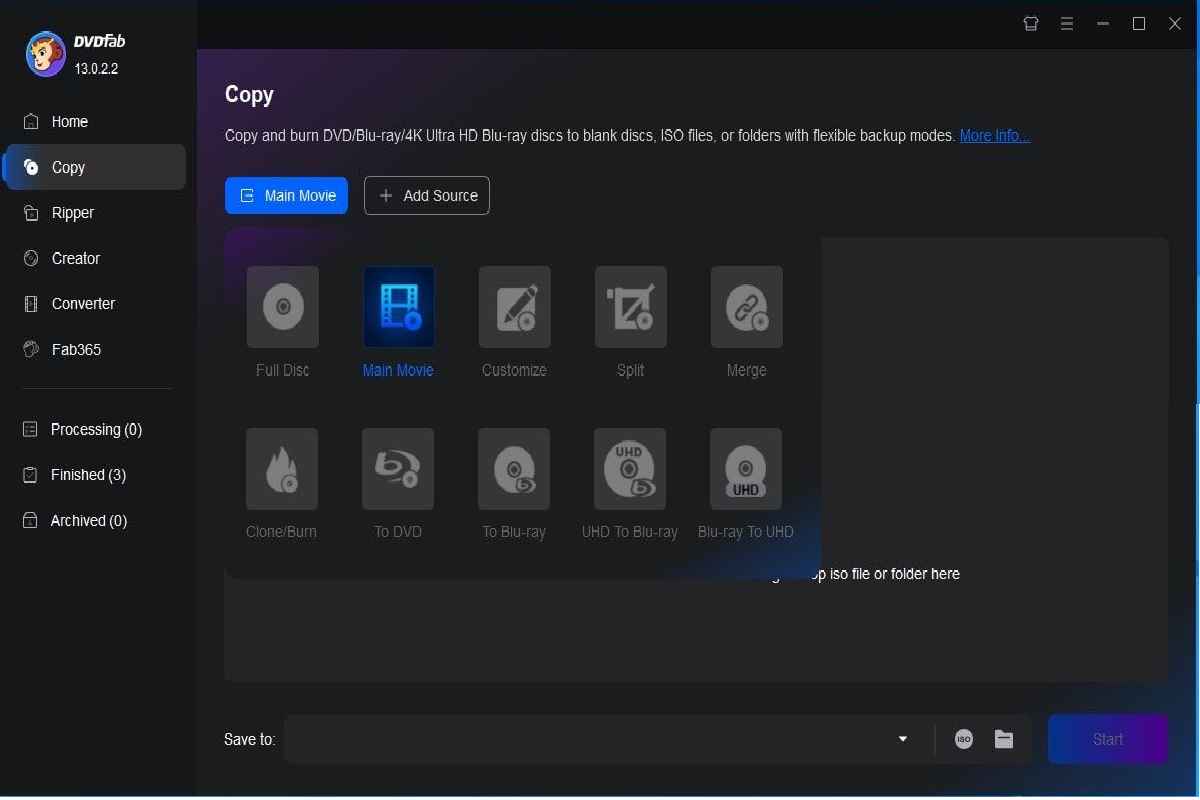The height and width of the screenshot is (800, 1200).
Task: Click the Copy page heading
Action: click(x=249, y=95)
